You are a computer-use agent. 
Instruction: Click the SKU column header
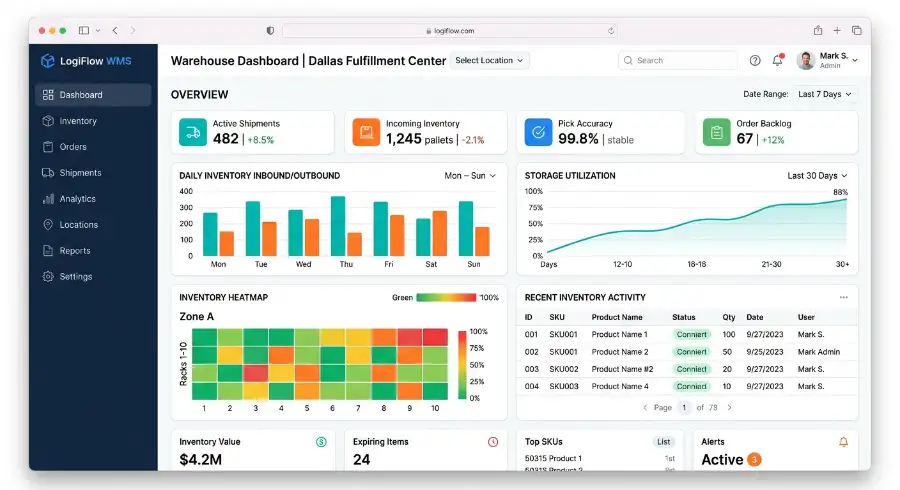(557, 317)
